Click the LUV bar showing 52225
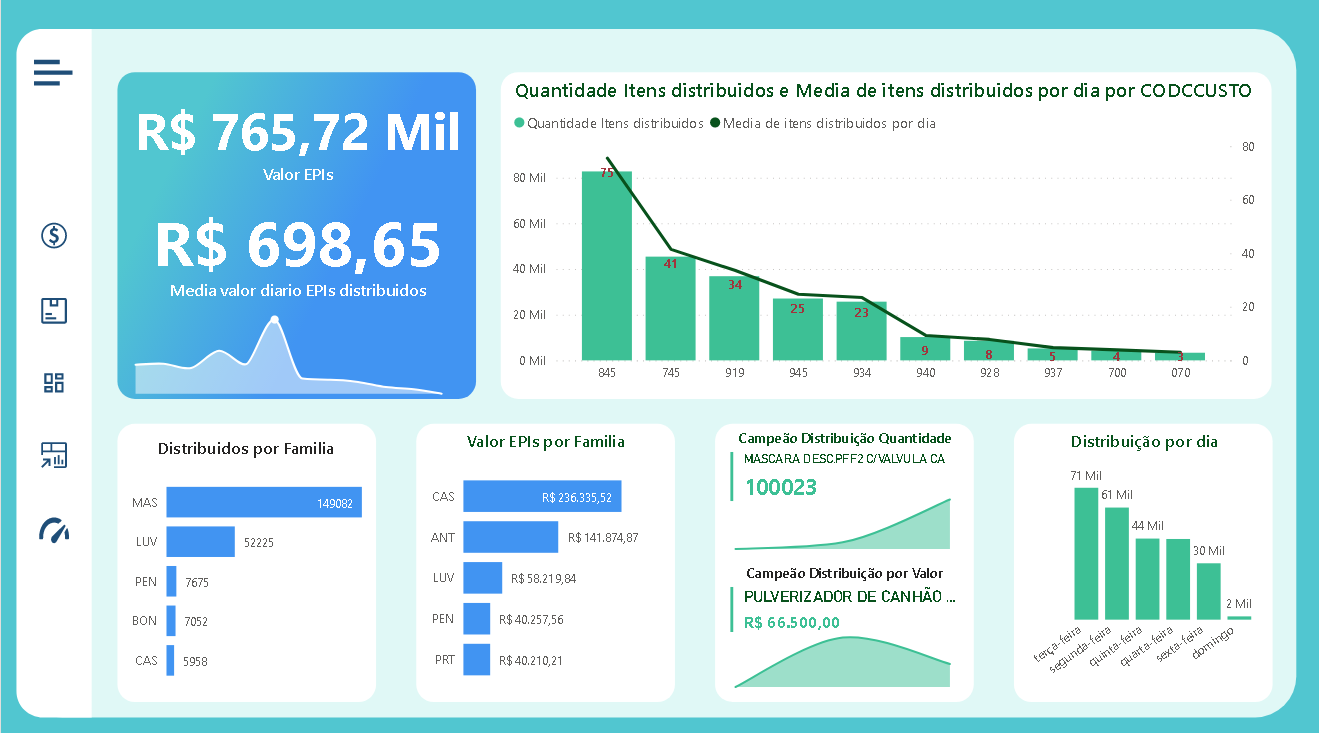Image resolution: width=1319 pixels, height=733 pixels. 200,542
